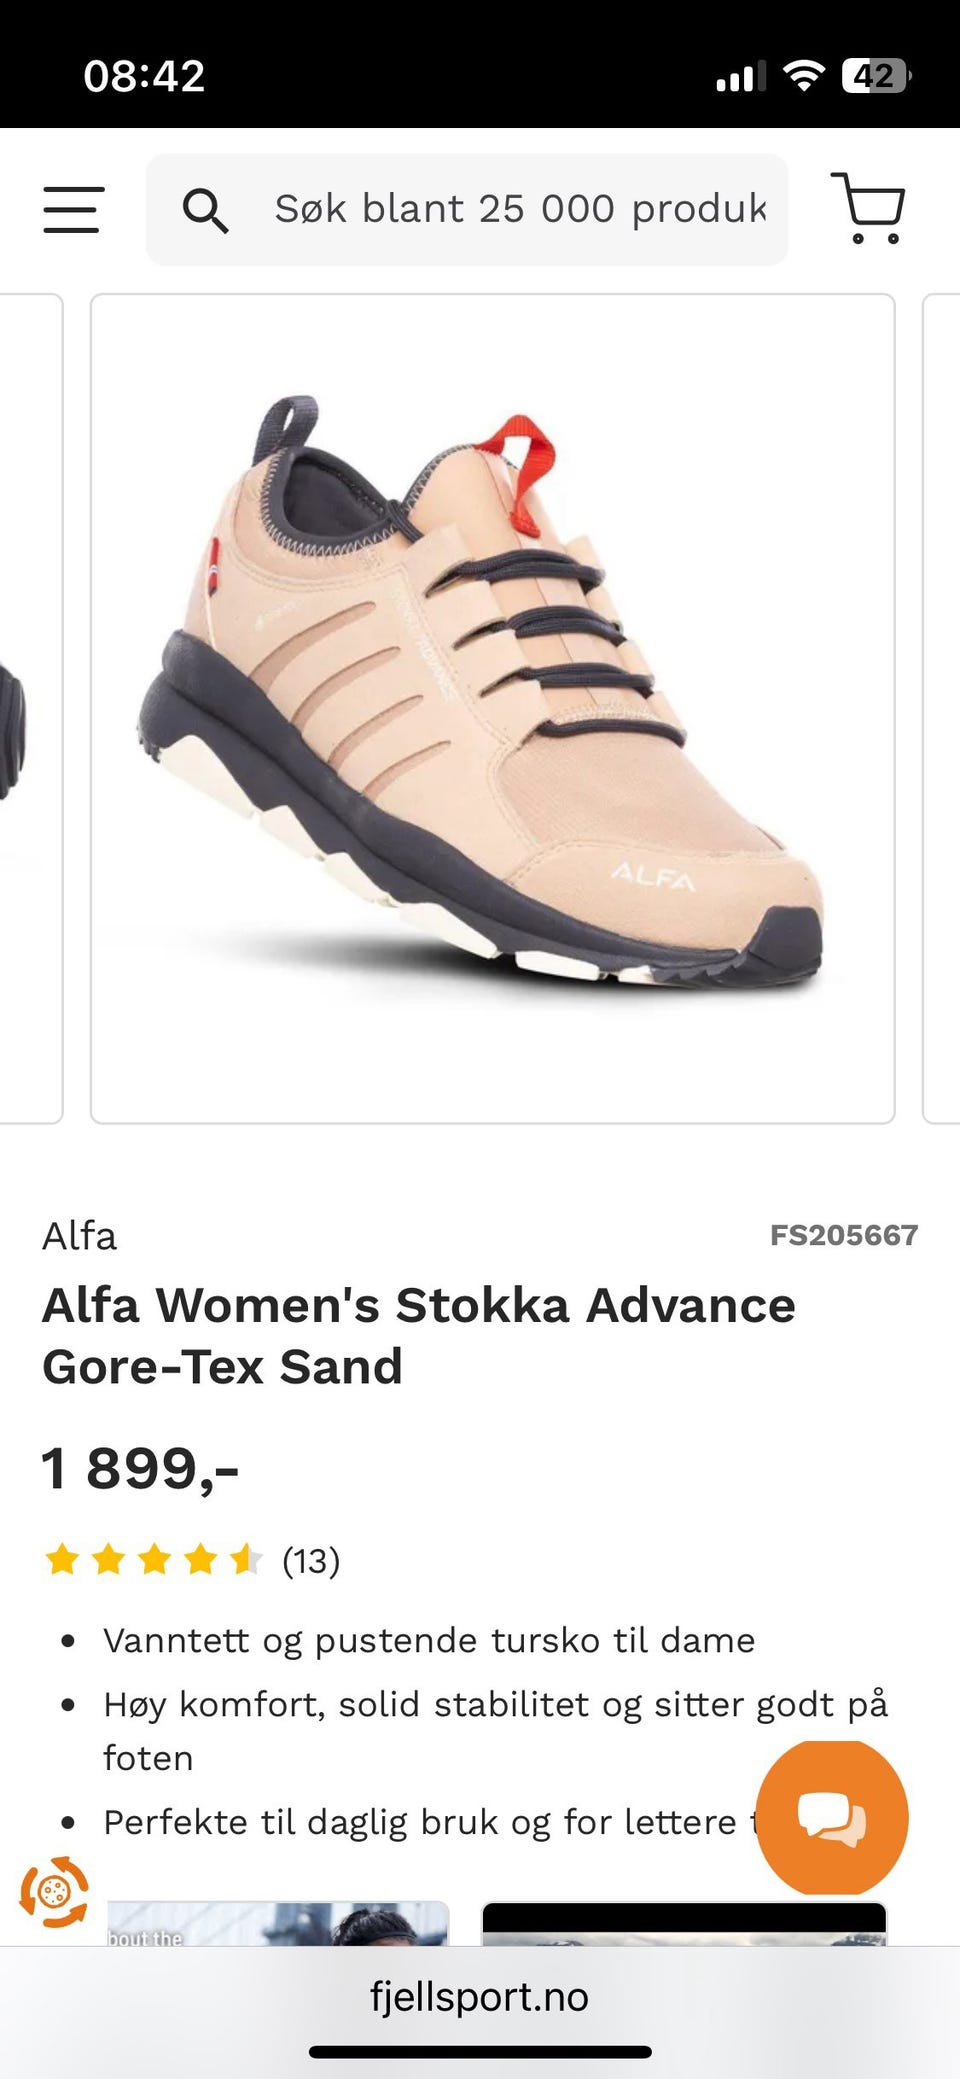Tap the Wi-Fi status icon
The width and height of the screenshot is (960, 2079).
tap(803, 75)
